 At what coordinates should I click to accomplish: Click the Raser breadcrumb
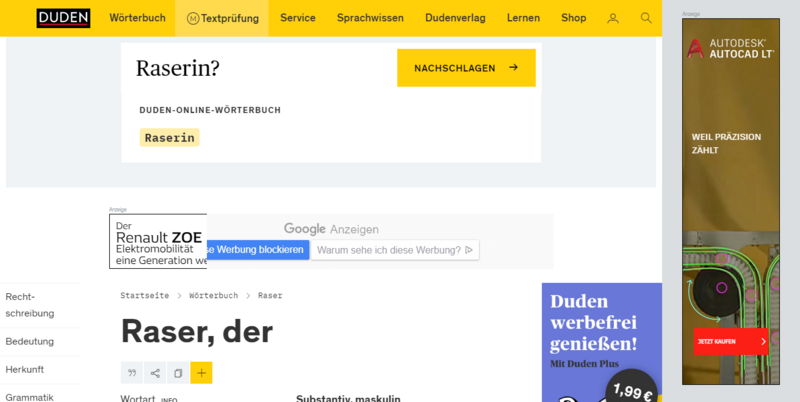[x=270, y=295]
